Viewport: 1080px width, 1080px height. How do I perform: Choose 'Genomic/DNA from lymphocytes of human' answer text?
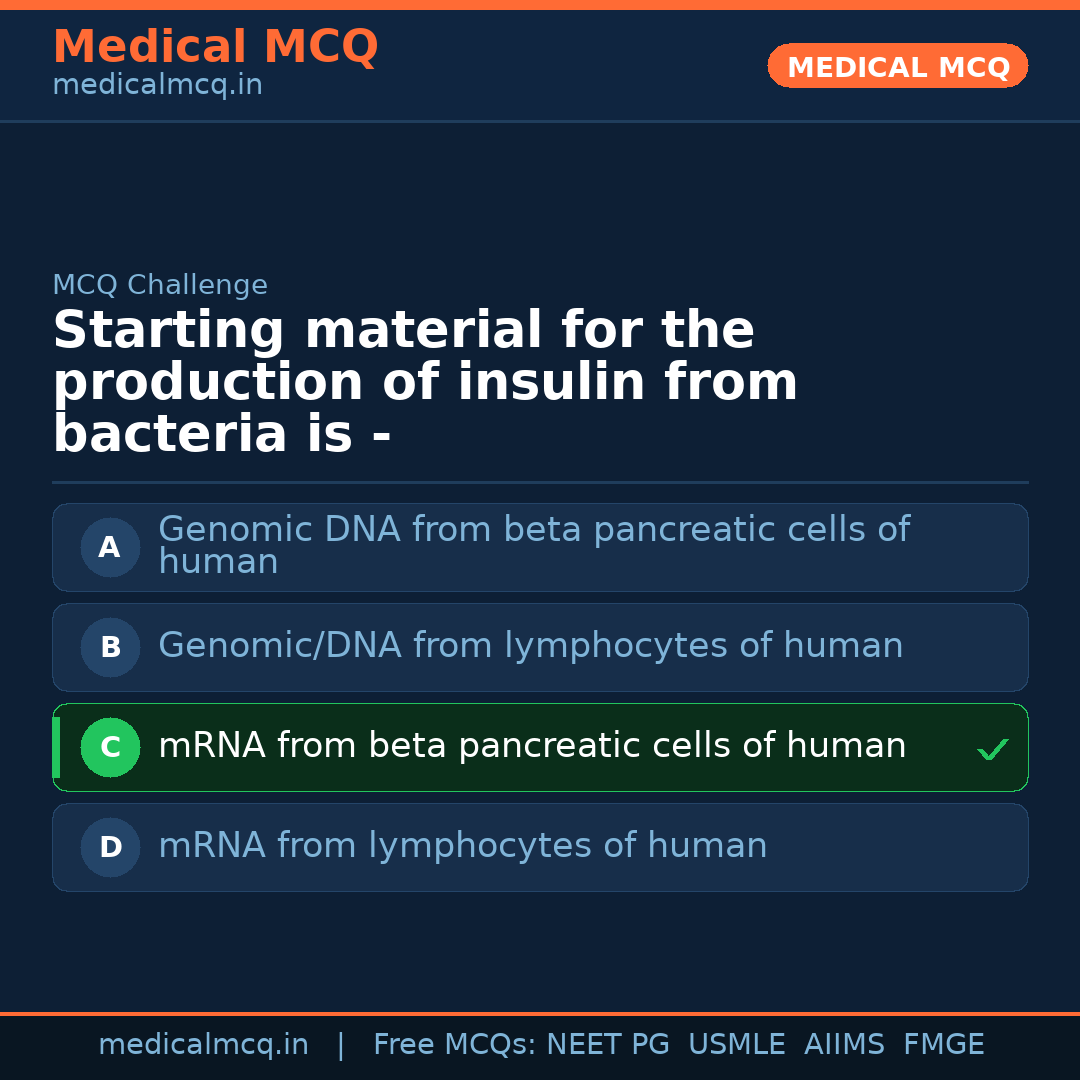tap(530, 646)
